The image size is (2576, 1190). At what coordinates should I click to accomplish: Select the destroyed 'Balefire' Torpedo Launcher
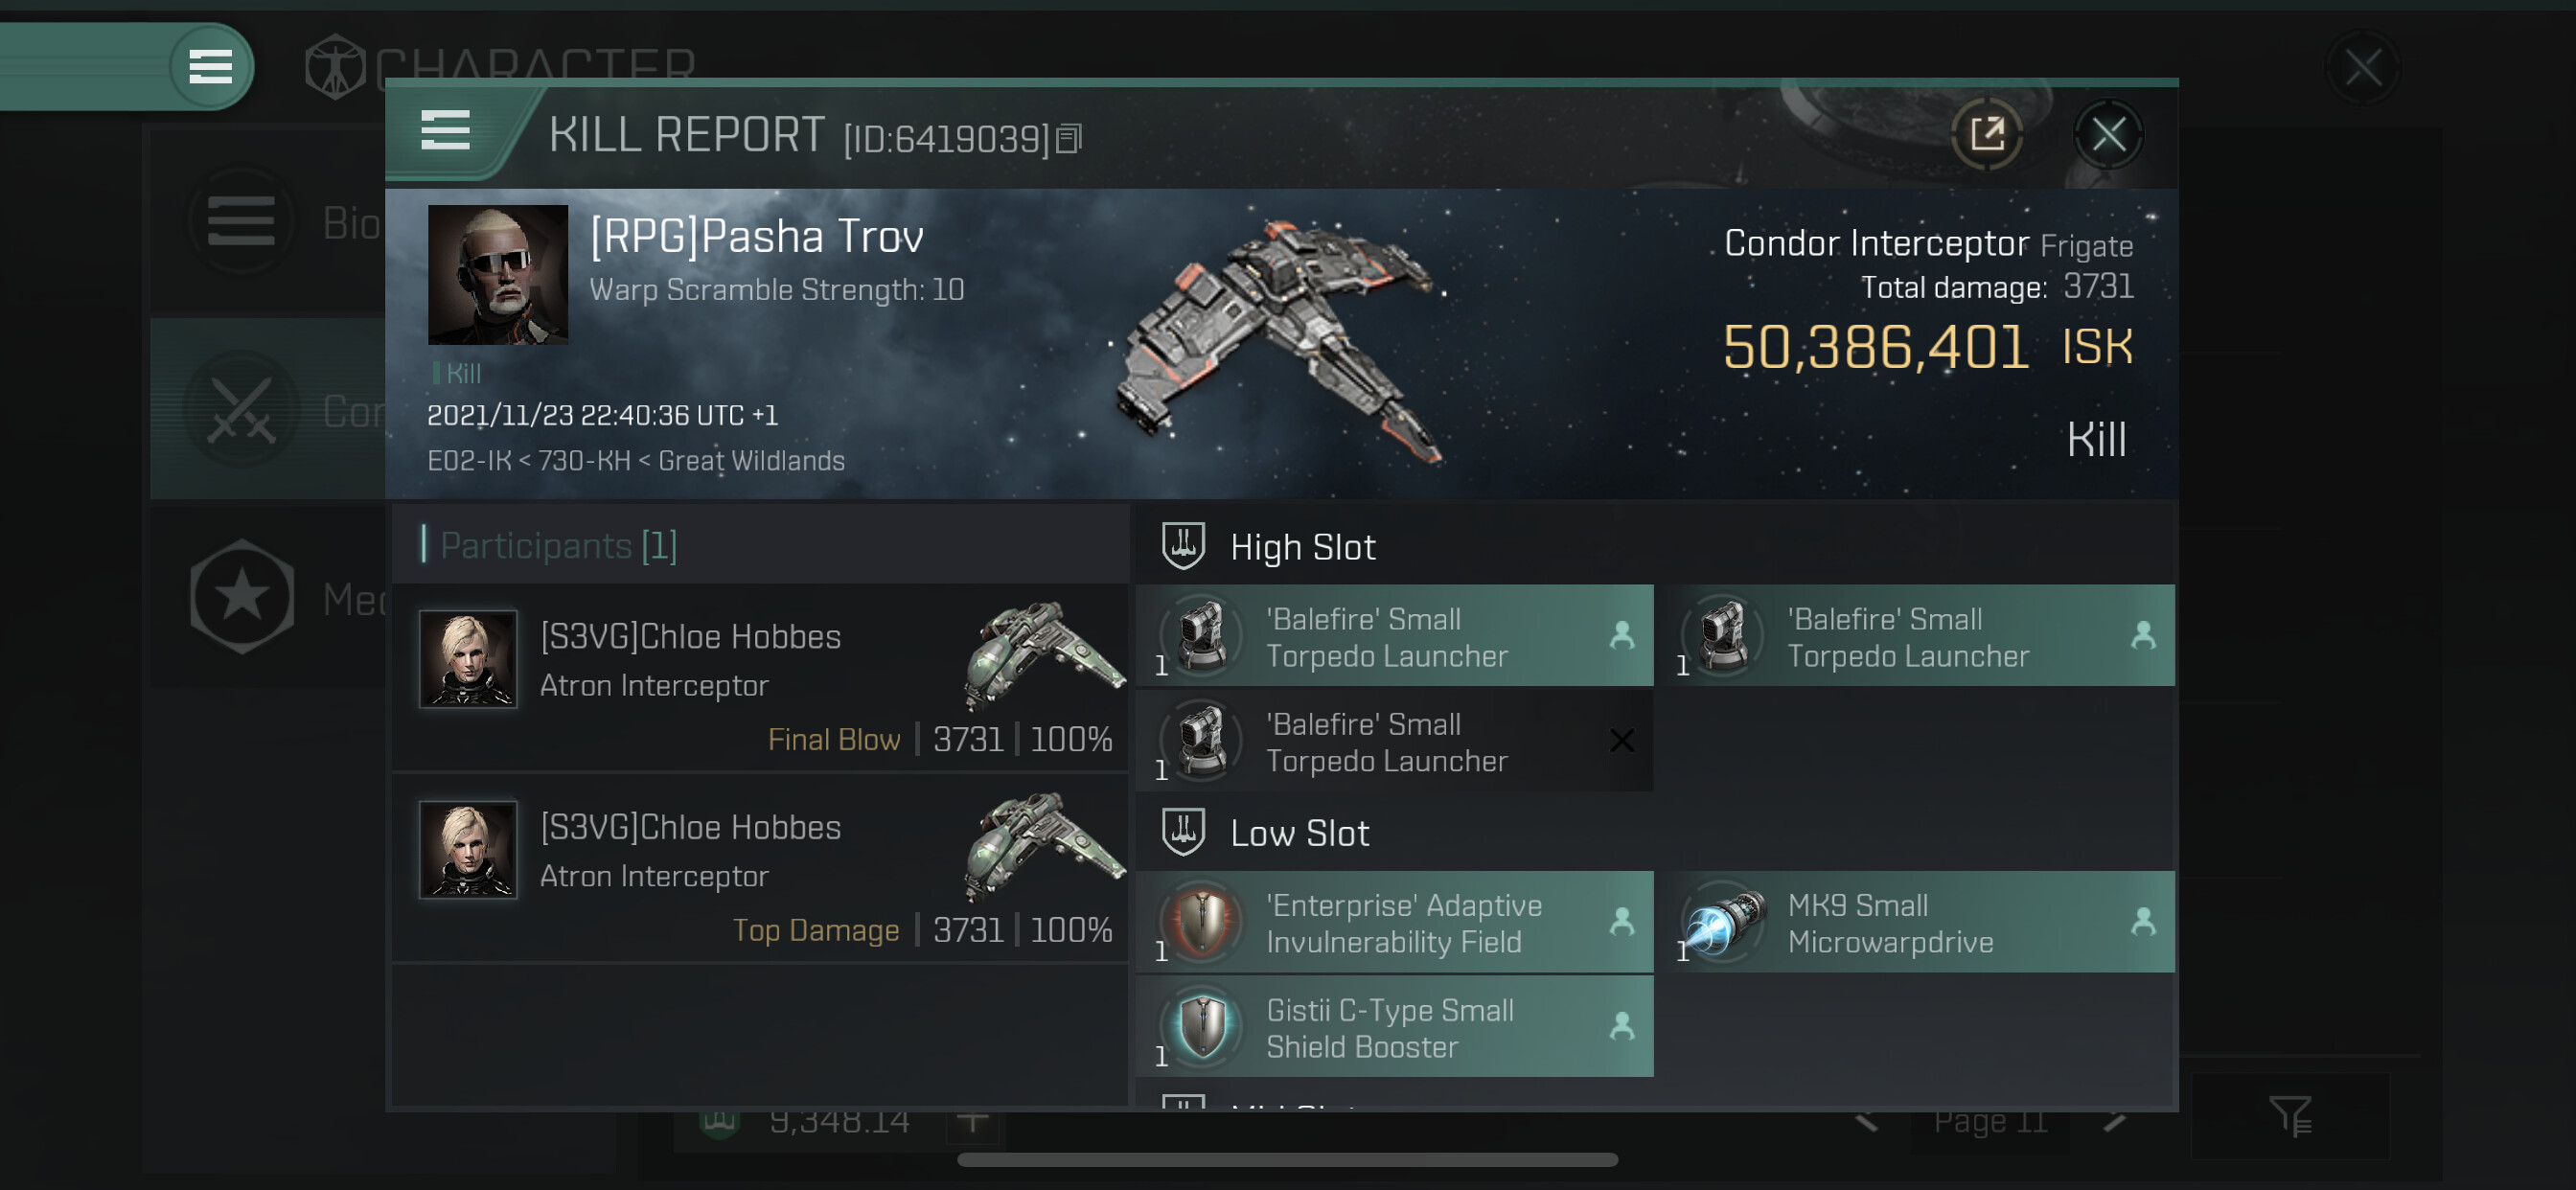[1394, 741]
